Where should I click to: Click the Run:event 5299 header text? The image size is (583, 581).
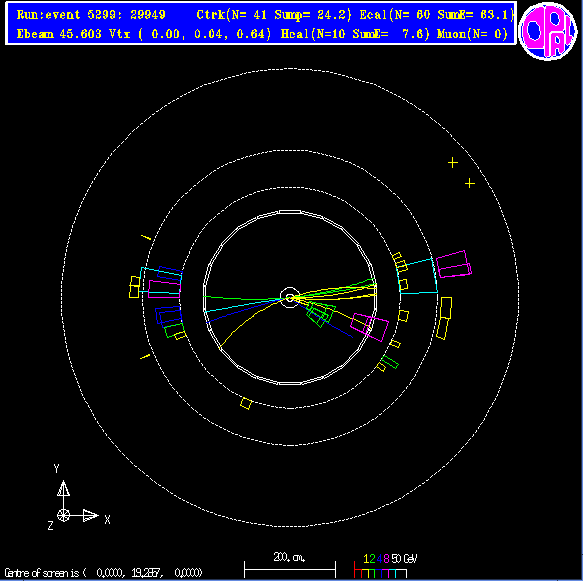91,15
